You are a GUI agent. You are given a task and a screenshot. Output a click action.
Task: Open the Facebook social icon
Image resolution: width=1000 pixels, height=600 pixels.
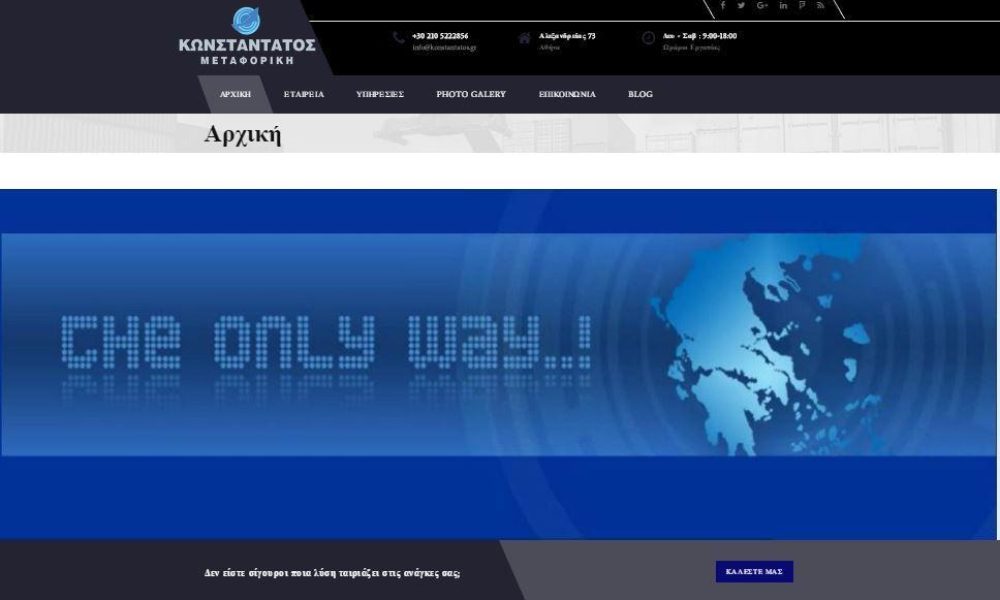click(x=723, y=6)
